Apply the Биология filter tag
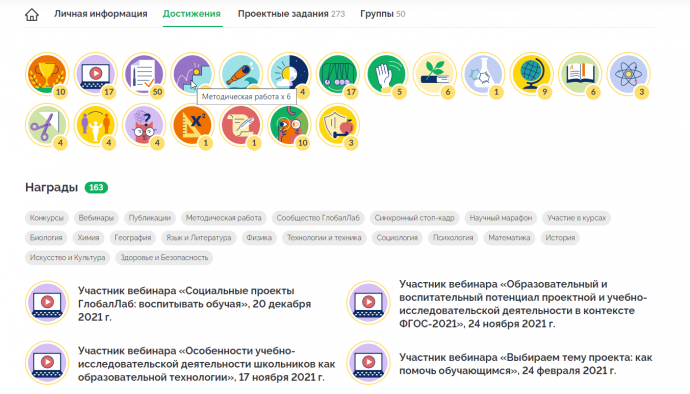Viewport: 690px width, 394px height. (46, 238)
